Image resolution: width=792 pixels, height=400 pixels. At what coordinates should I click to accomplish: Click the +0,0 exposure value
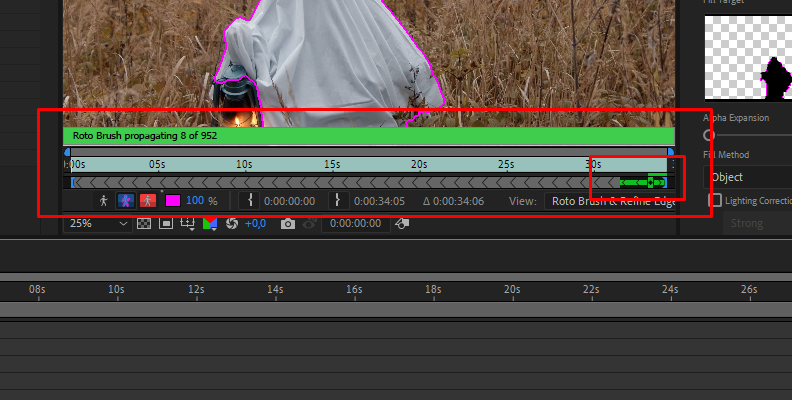255,223
